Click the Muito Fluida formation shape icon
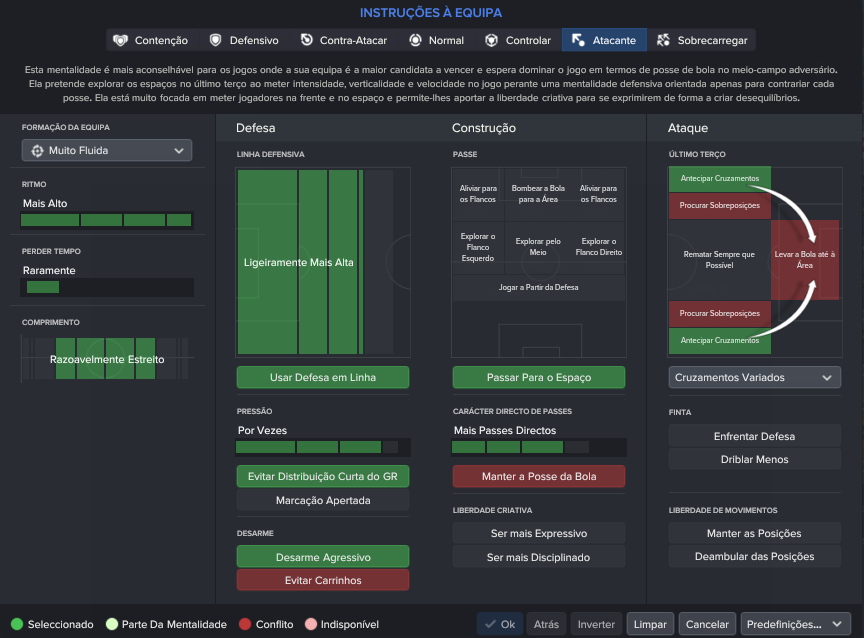This screenshot has width=864, height=638. pos(37,150)
